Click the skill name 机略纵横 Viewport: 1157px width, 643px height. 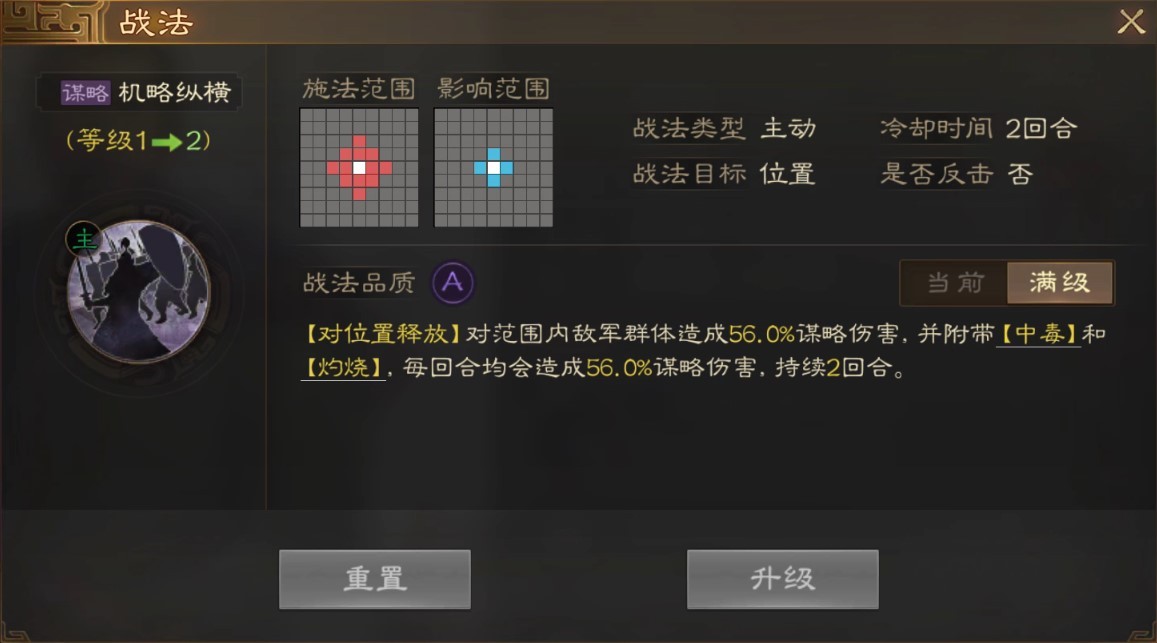(175, 92)
